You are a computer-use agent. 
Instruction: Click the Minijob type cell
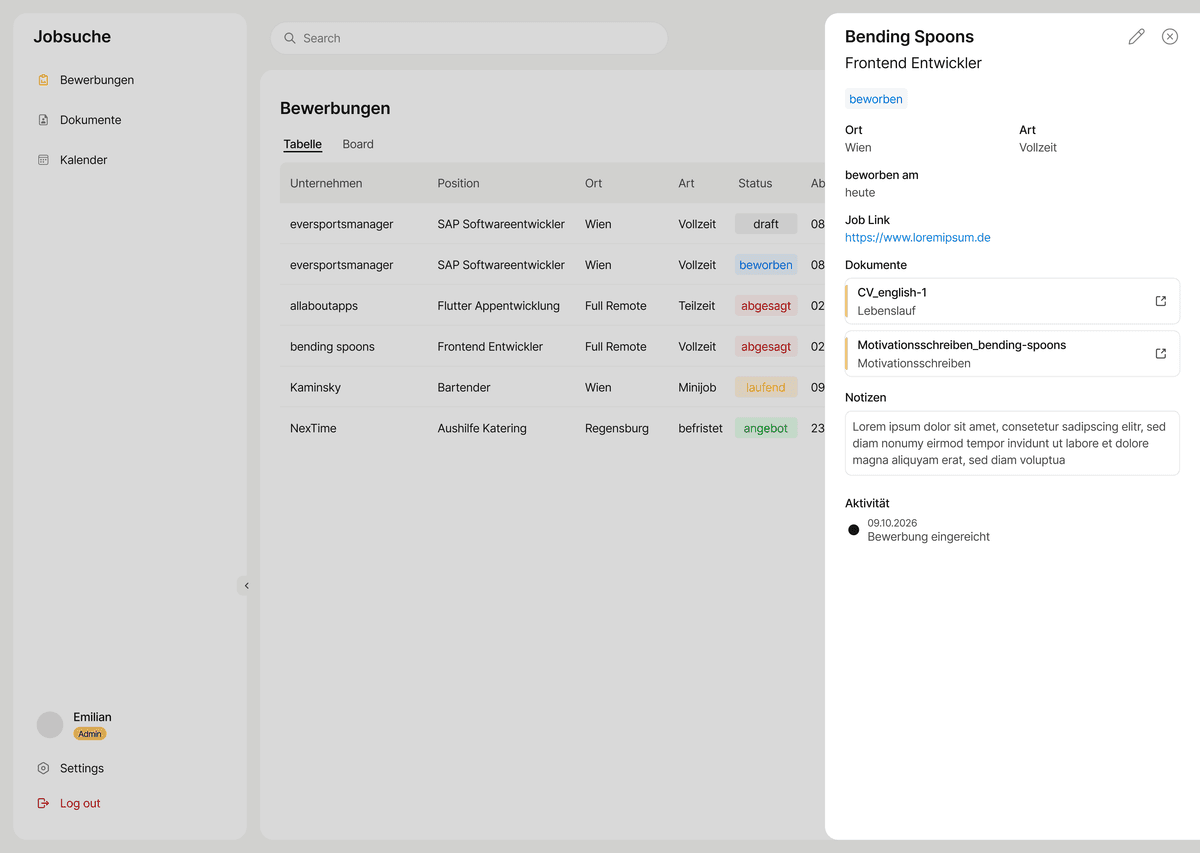tap(697, 387)
